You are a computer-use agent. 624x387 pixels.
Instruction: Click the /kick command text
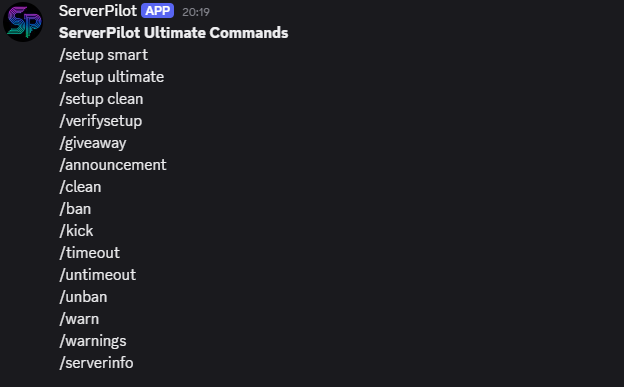(x=76, y=231)
